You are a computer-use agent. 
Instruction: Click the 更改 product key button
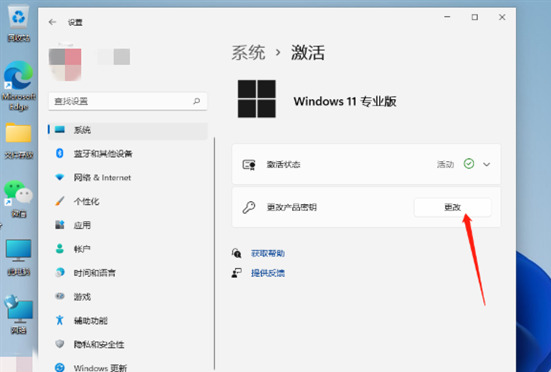tap(453, 207)
